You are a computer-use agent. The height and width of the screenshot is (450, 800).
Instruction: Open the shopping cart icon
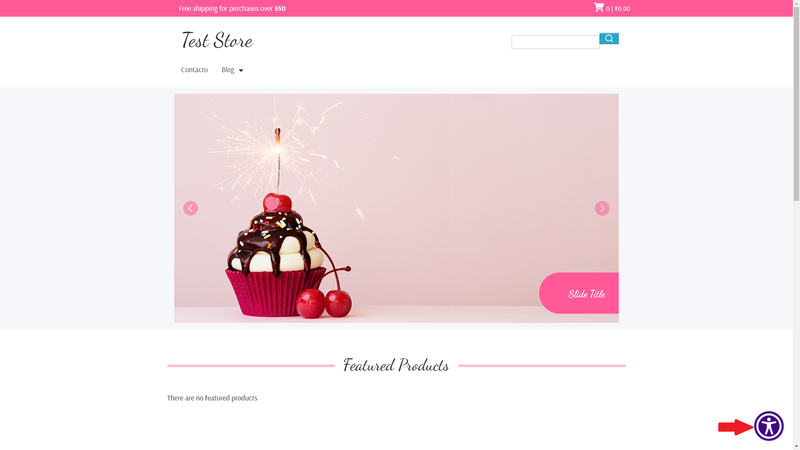pos(598,7)
